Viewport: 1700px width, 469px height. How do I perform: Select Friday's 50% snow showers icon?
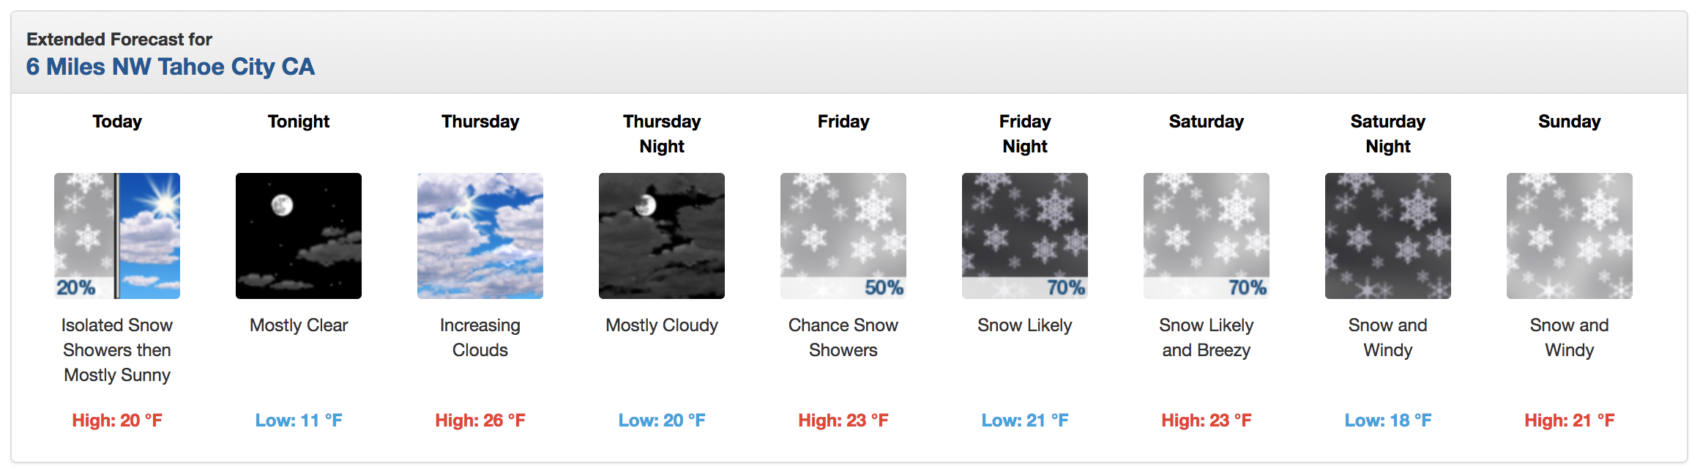843,236
